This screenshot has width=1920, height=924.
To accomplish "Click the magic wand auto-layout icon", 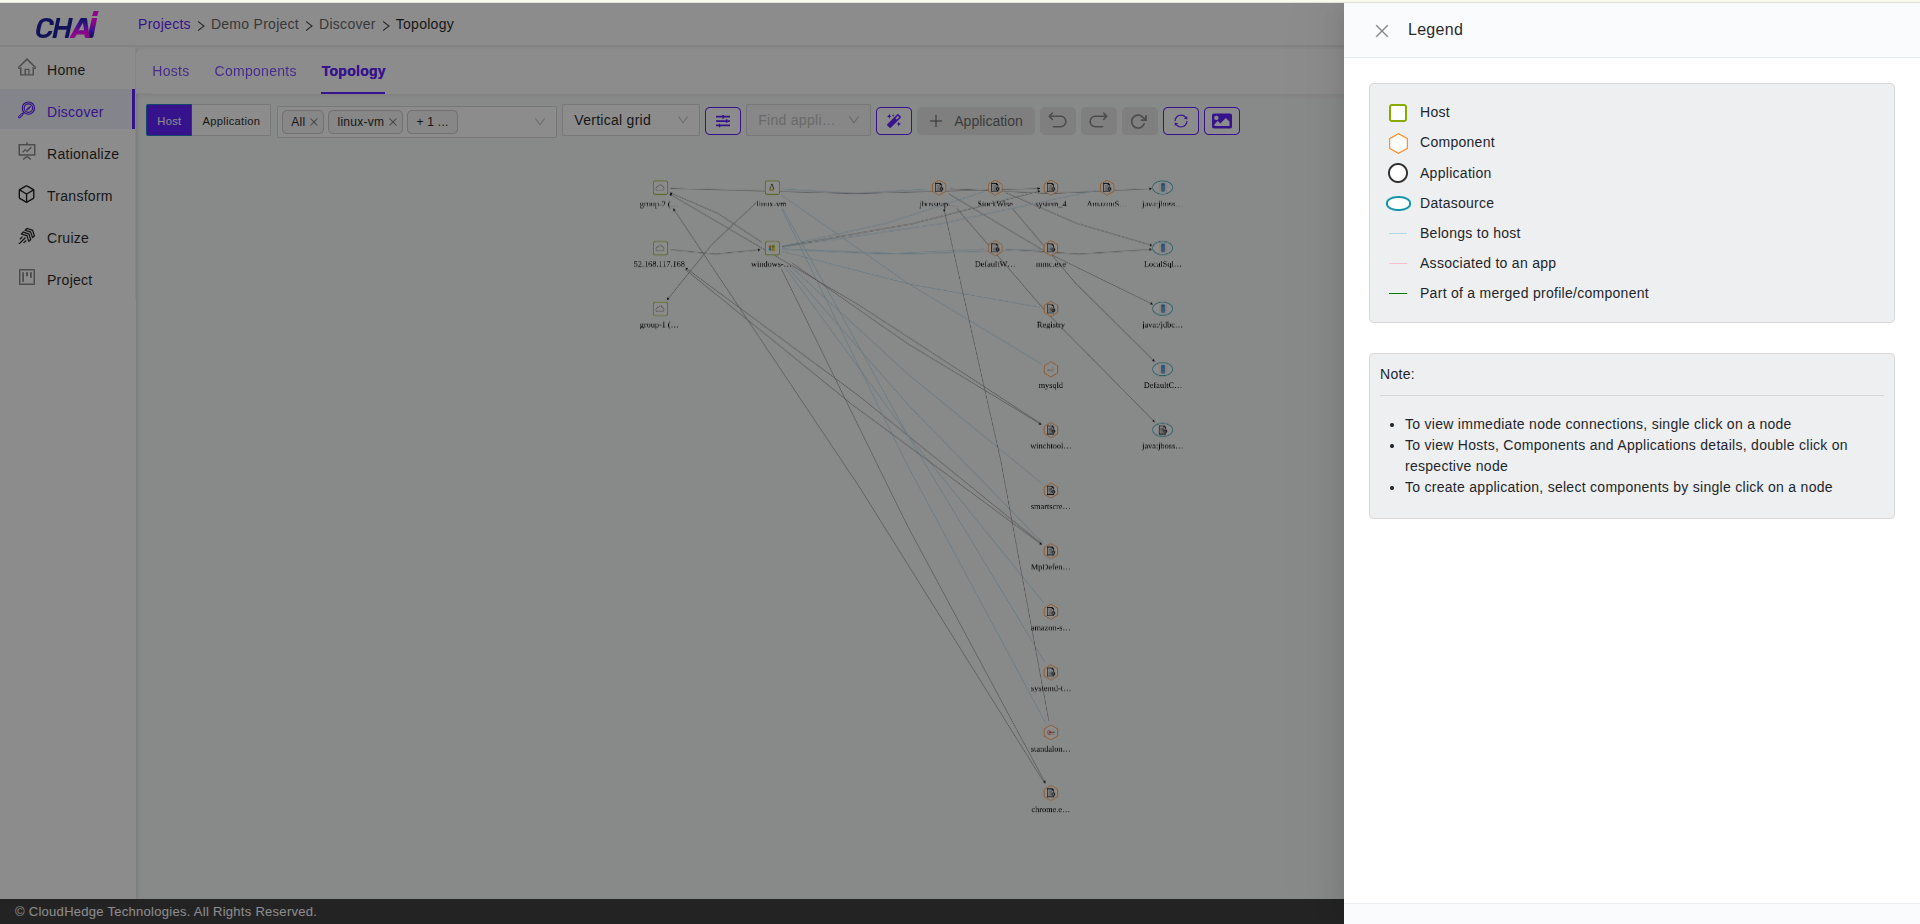I will [894, 121].
